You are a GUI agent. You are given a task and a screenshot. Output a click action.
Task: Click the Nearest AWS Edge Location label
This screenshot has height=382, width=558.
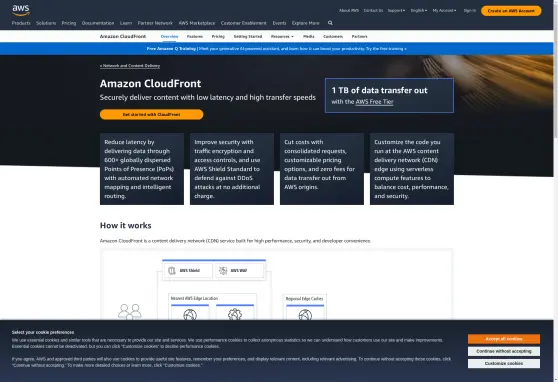click(x=194, y=298)
